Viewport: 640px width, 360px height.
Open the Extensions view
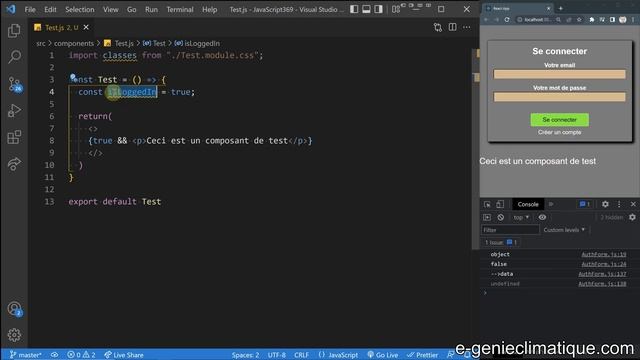[14, 137]
